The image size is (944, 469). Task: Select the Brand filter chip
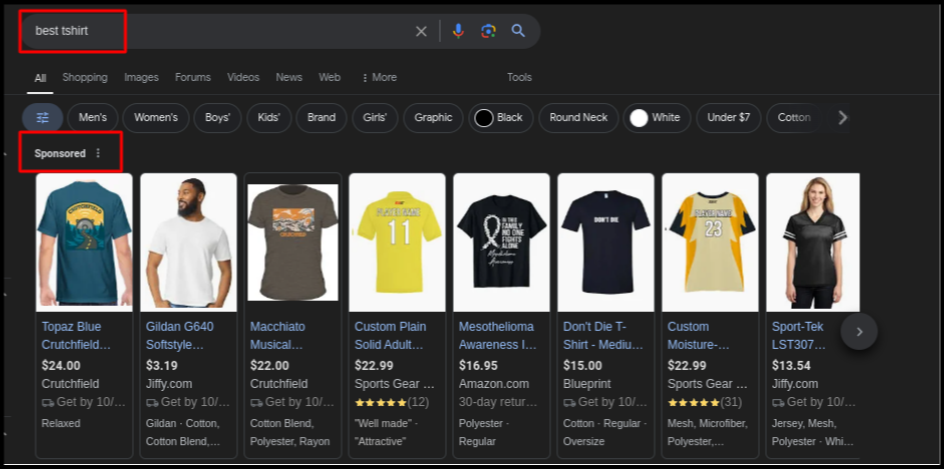[x=321, y=117]
